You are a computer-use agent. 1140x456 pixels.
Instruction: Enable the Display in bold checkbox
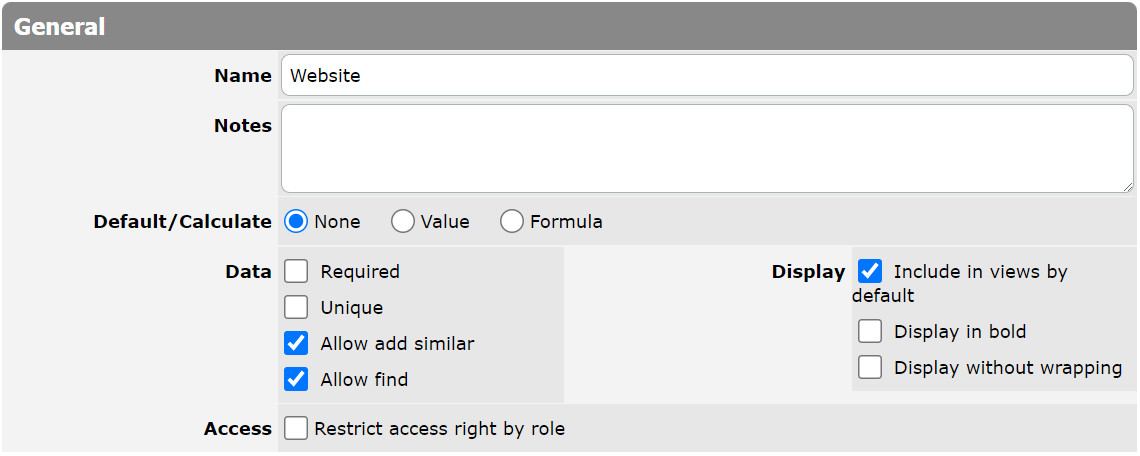(x=870, y=332)
